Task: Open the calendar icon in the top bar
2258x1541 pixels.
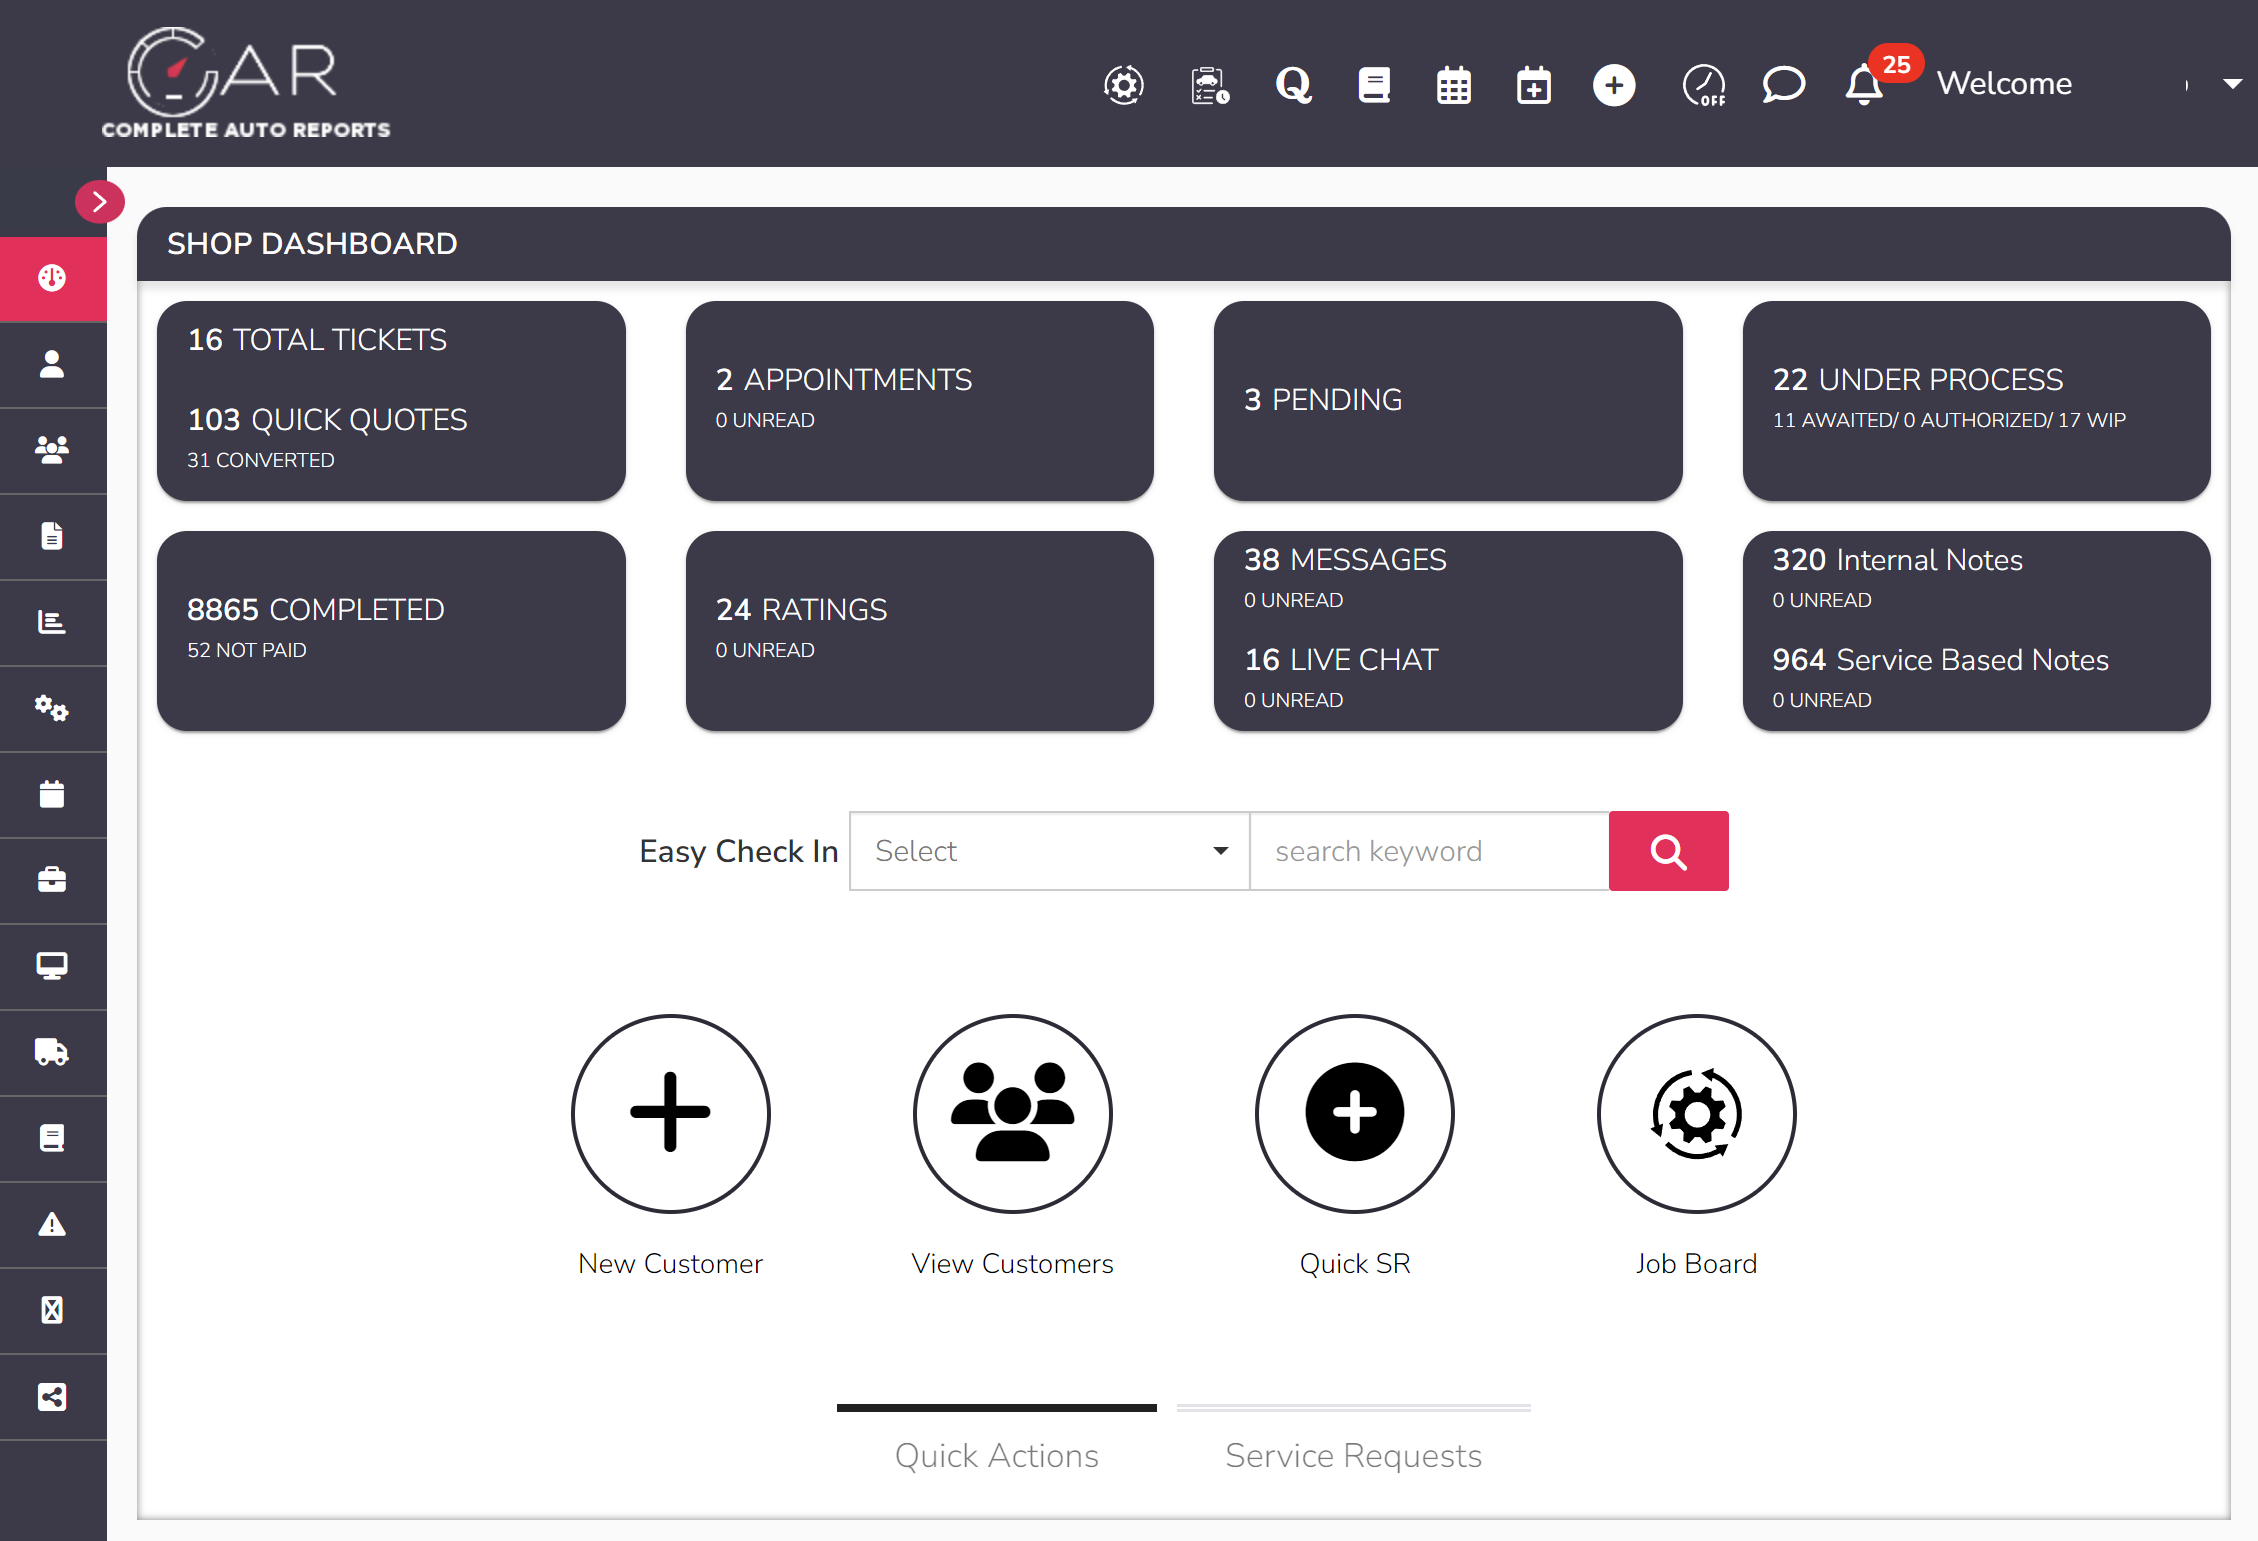Action: 1453,85
